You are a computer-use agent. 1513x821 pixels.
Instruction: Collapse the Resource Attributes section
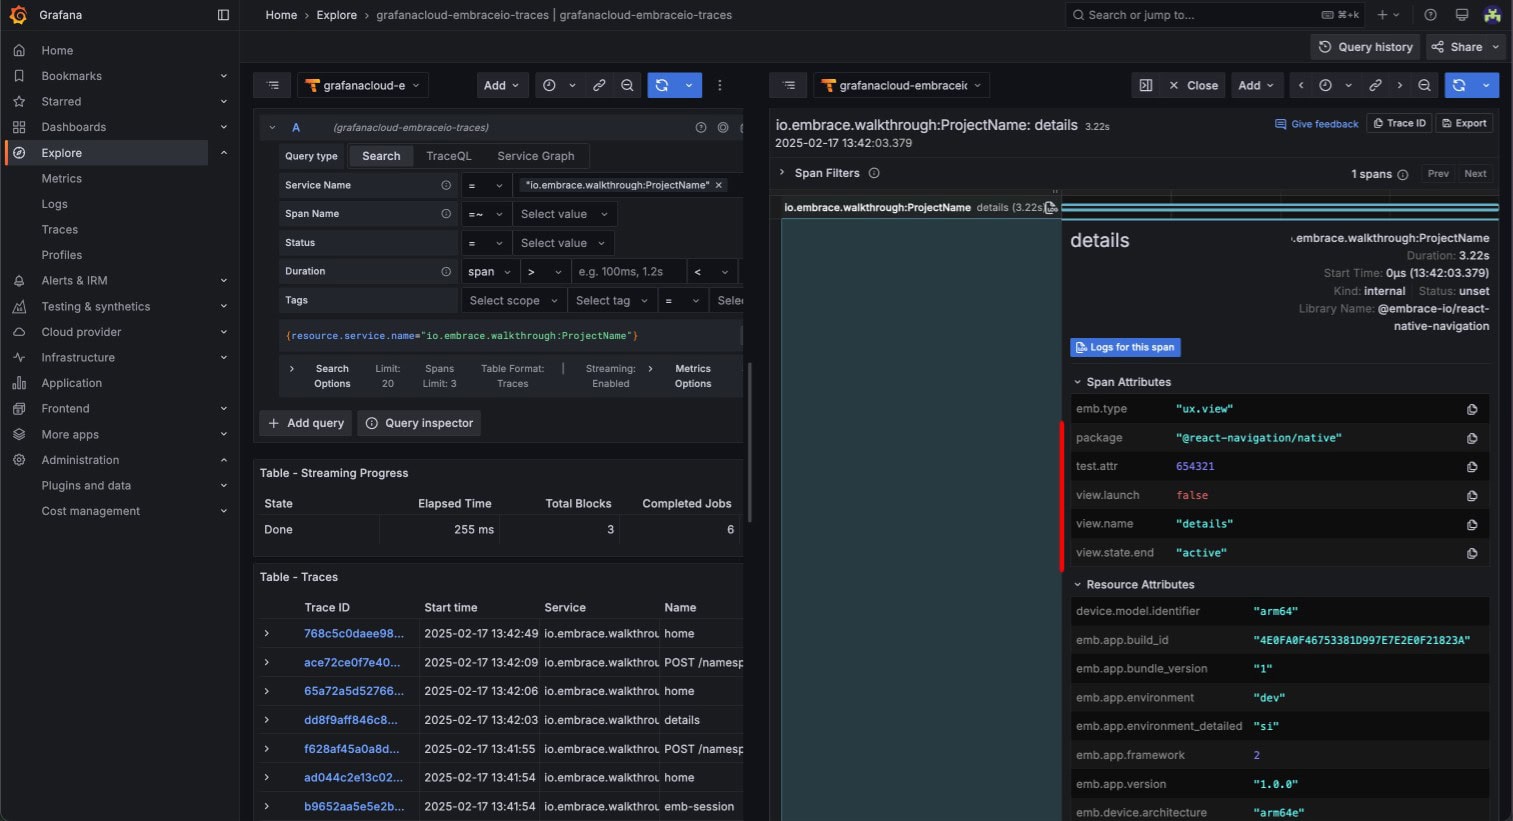pos(1077,585)
